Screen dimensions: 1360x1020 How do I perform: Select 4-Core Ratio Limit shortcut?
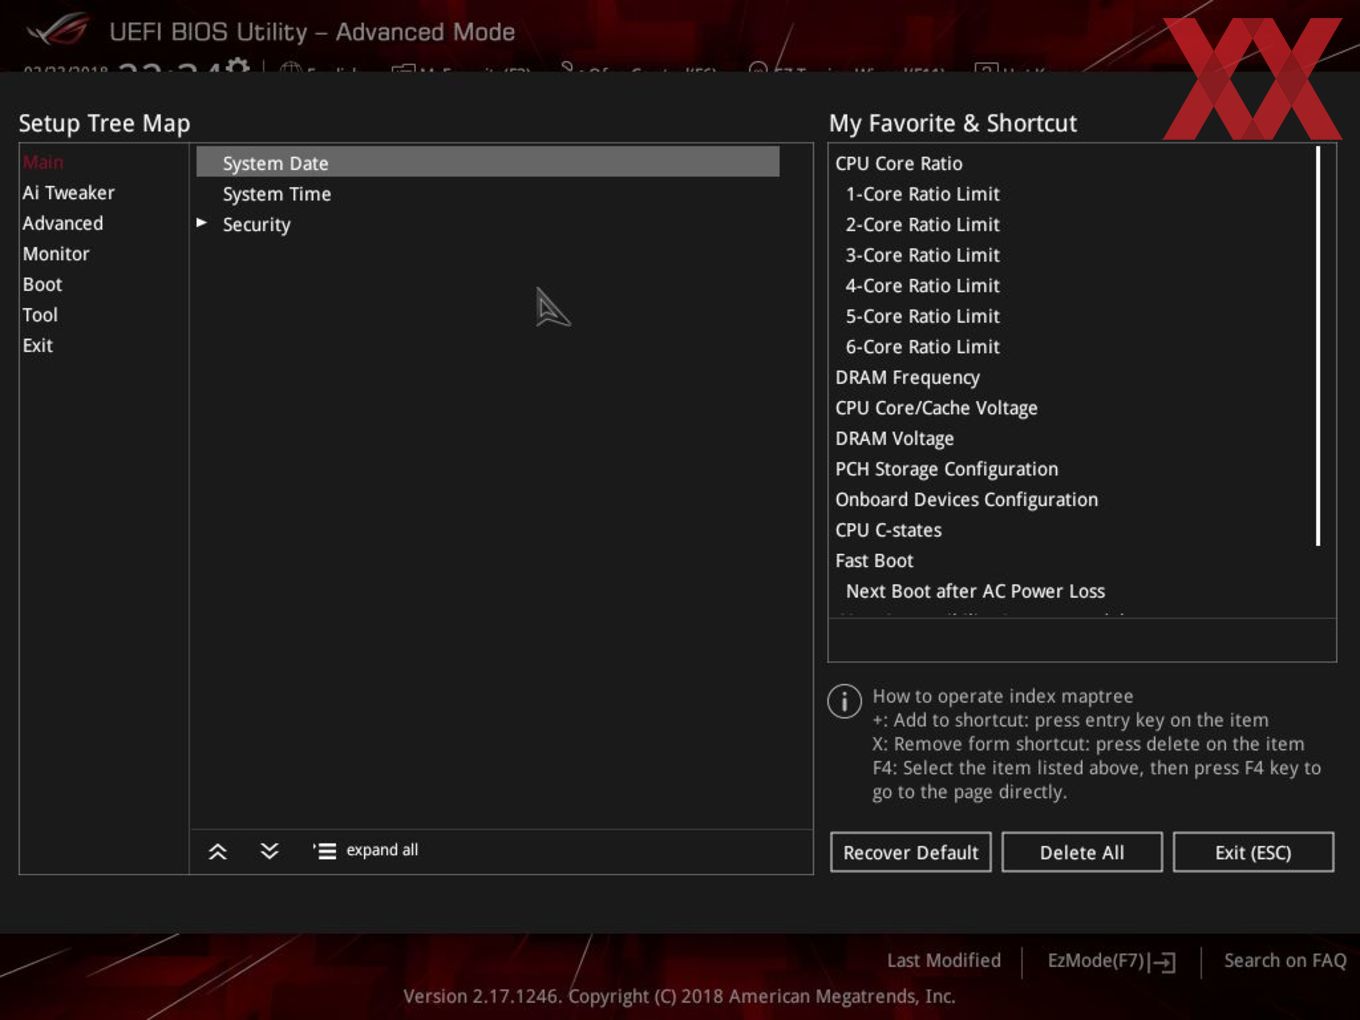click(x=922, y=286)
